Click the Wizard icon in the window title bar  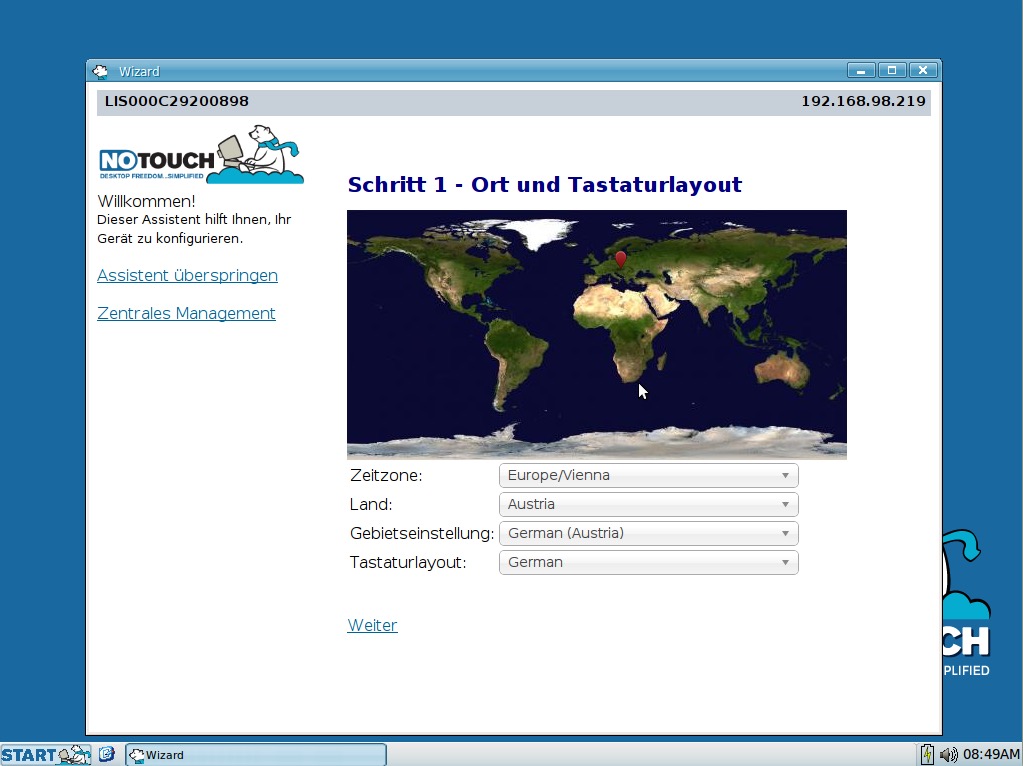click(100, 71)
